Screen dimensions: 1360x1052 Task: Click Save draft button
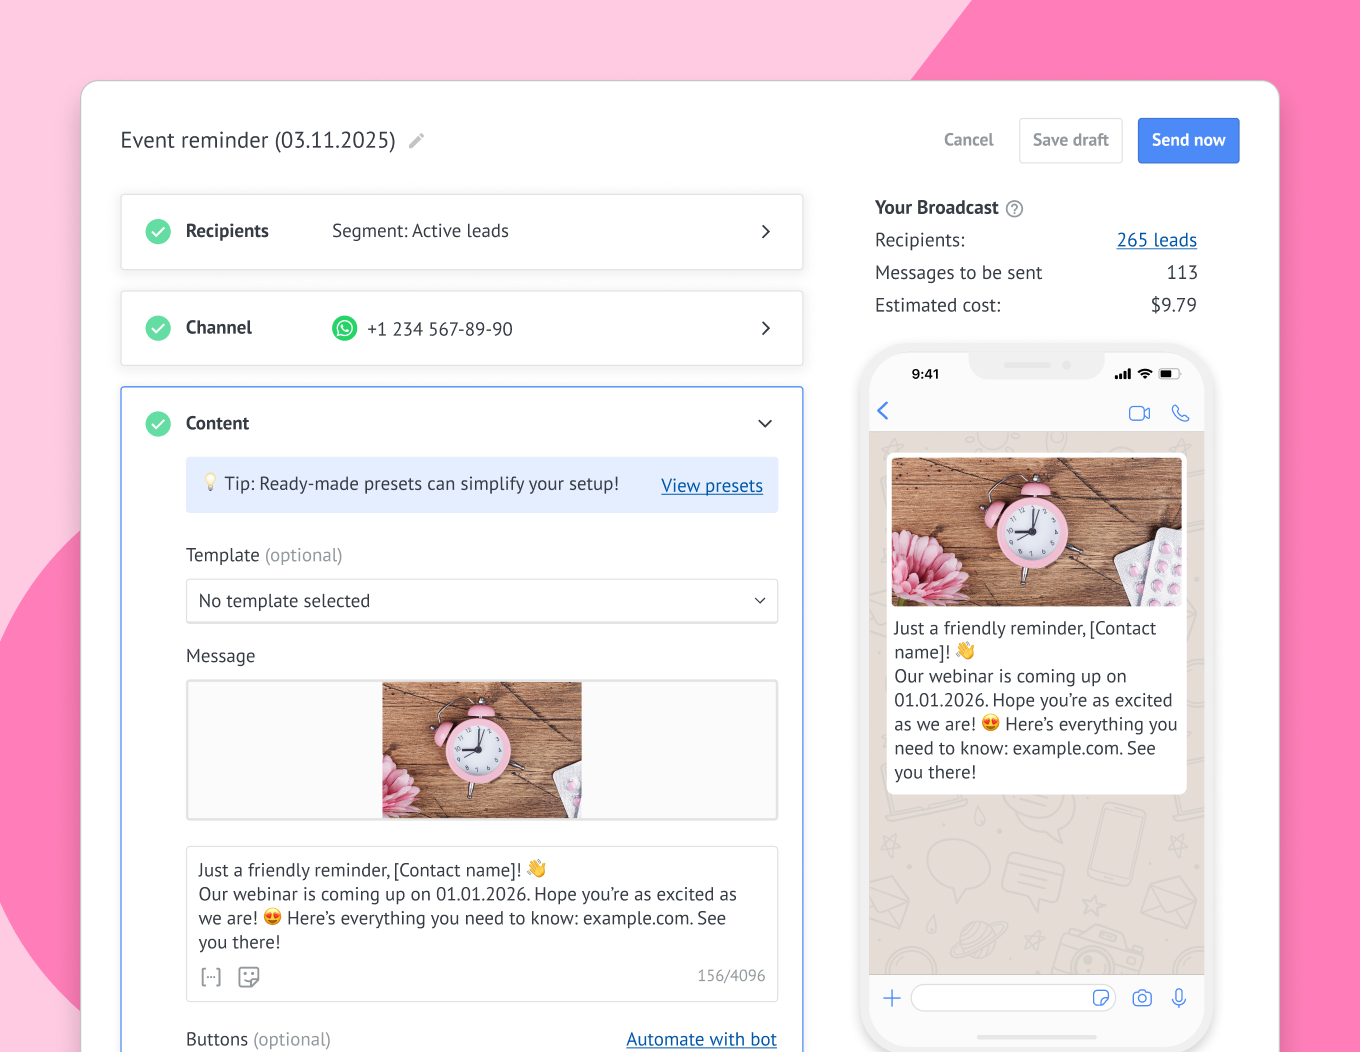(x=1070, y=141)
